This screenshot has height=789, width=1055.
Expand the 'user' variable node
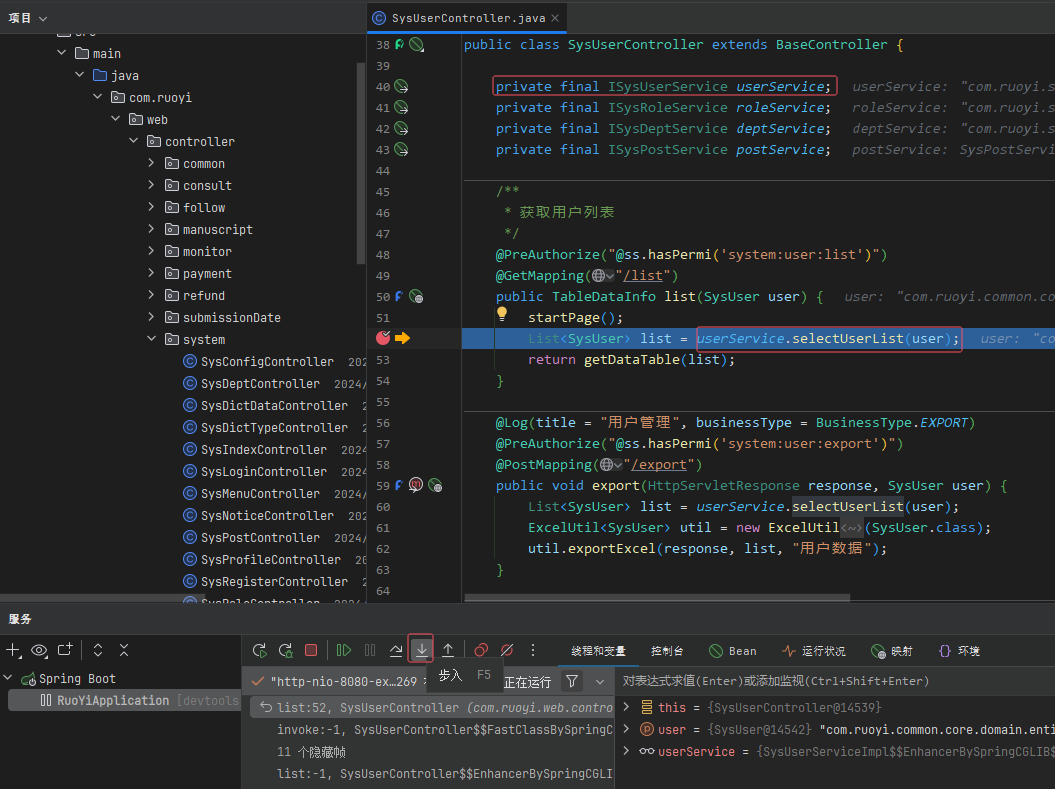click(626, 729)
